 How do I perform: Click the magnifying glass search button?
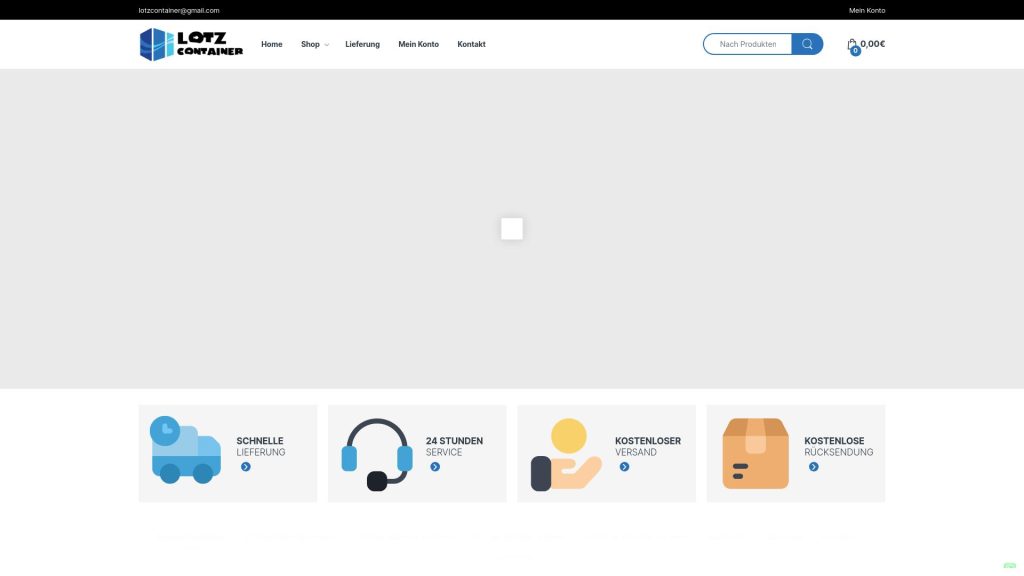coord(807,44)
